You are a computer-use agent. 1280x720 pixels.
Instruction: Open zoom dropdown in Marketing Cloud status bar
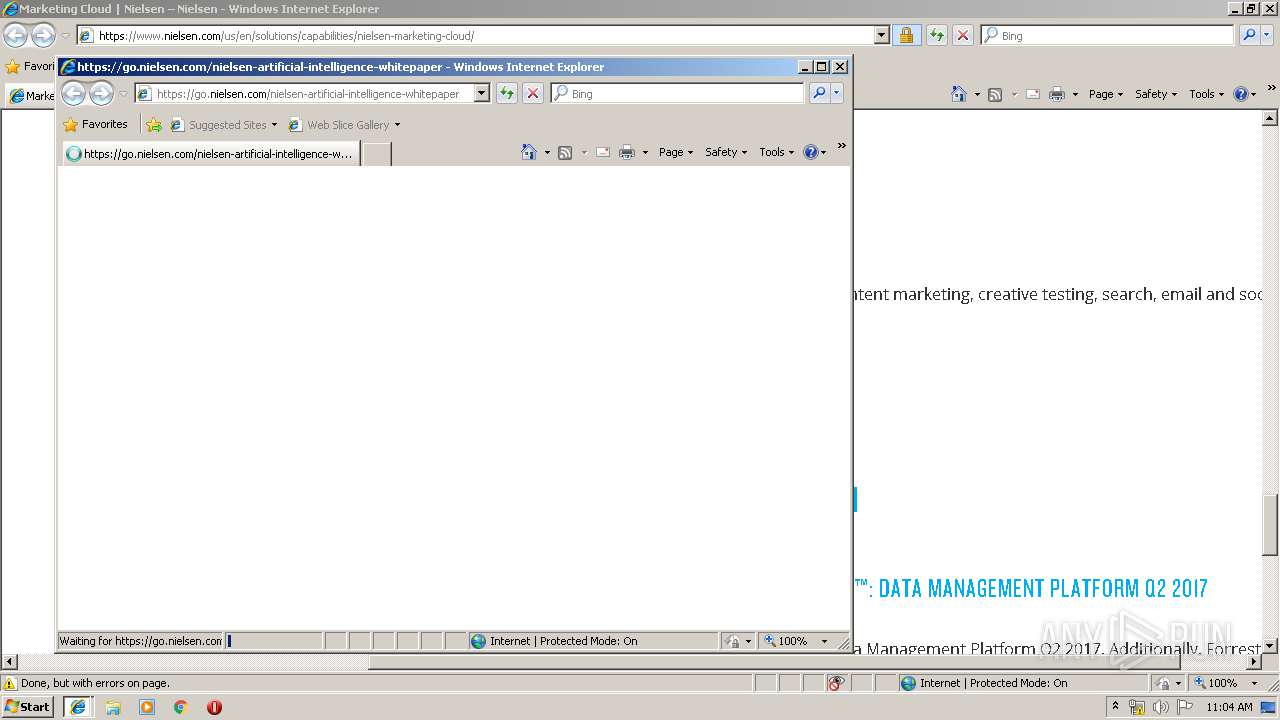click(1255, 683)
